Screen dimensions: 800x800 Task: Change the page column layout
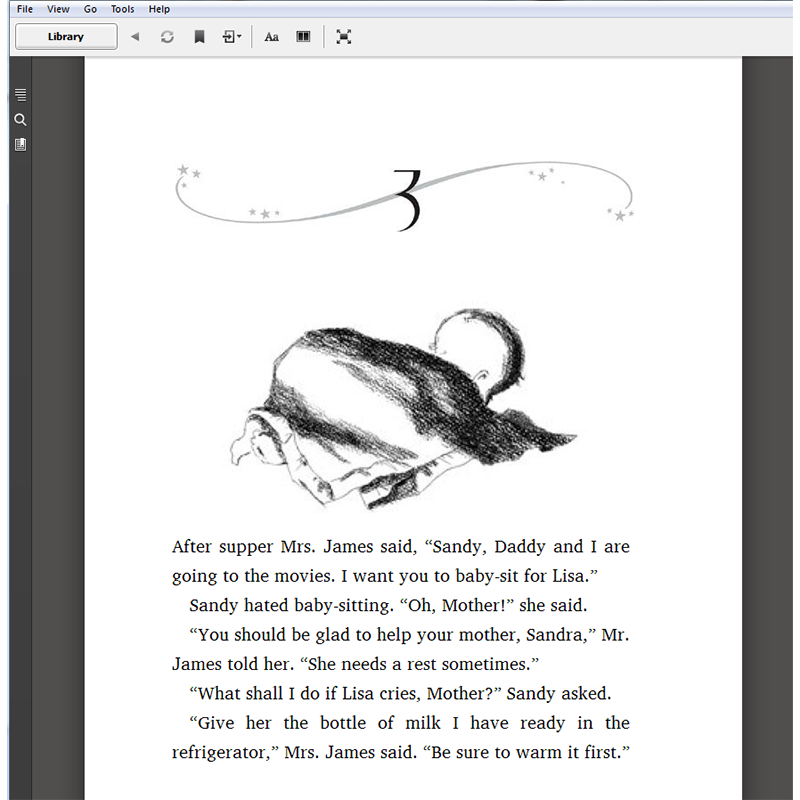point(303,37)
